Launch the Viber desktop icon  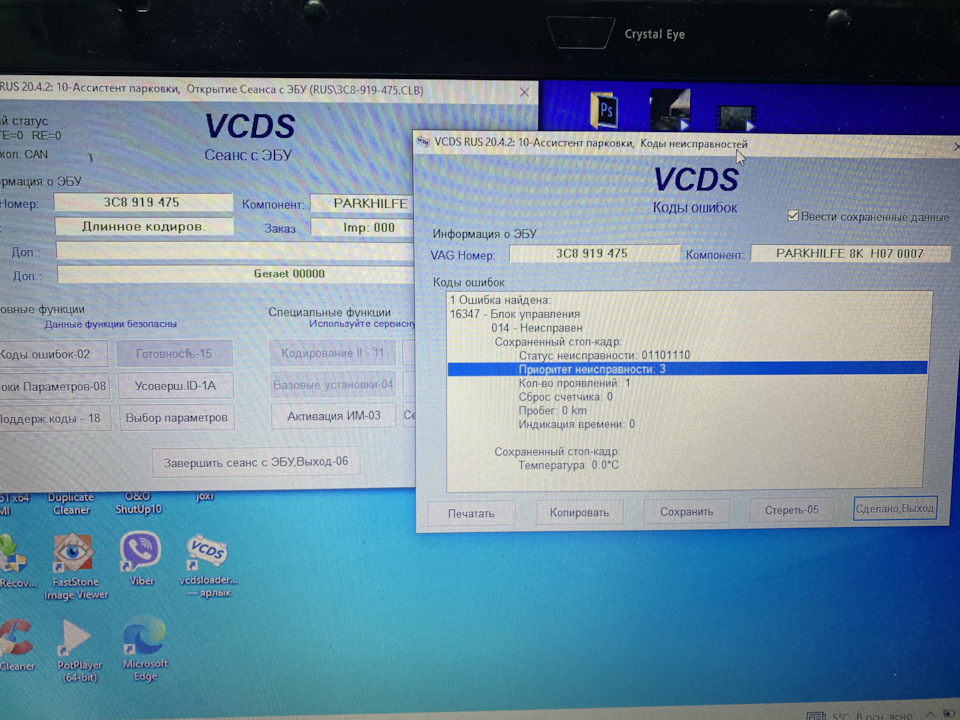pyautogui.click(x=141, y=558)
